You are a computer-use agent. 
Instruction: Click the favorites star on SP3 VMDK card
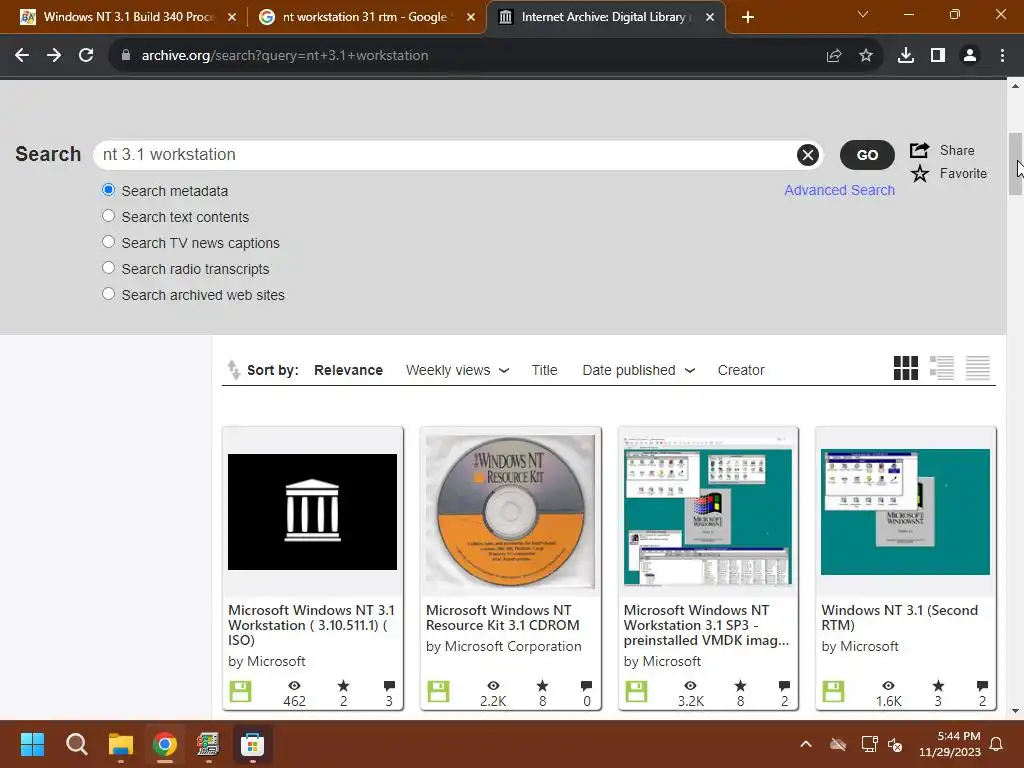pyautogui.click(x=740, y=686)
